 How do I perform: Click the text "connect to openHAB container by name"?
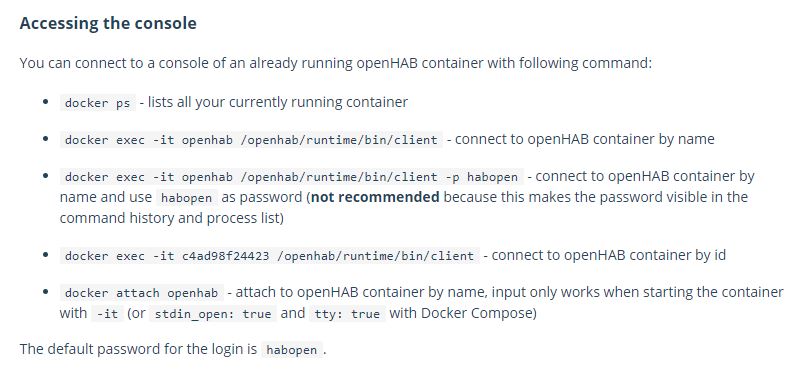585,139
